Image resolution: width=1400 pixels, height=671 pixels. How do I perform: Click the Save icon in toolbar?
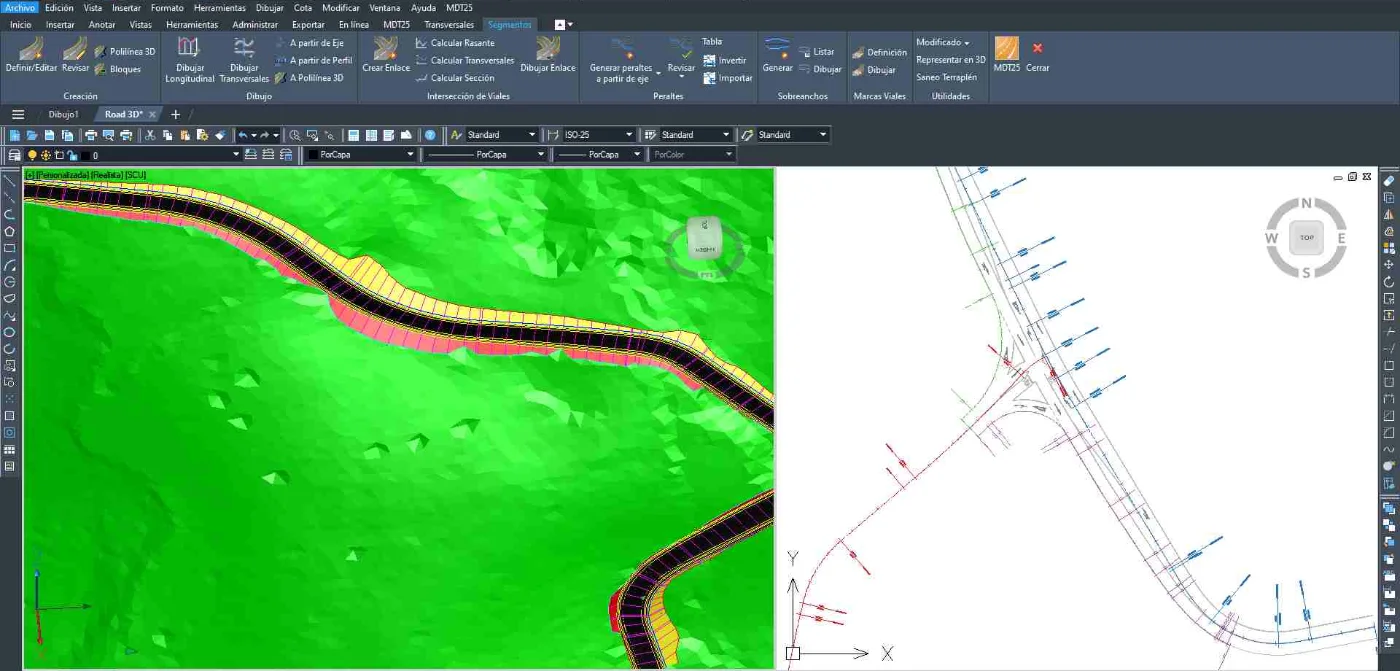pos(49,135)
